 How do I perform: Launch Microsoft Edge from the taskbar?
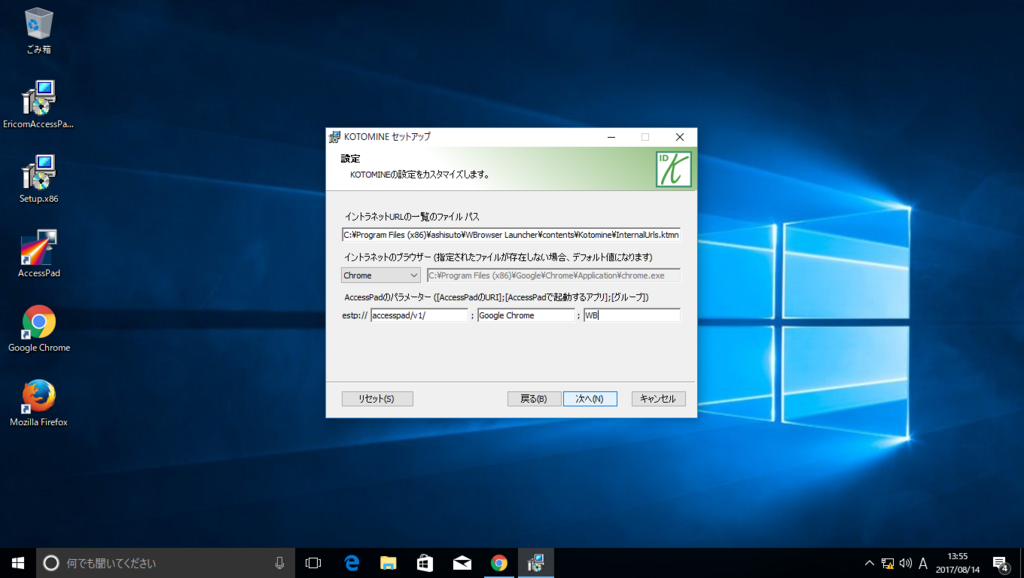click(x=352, y=563)
